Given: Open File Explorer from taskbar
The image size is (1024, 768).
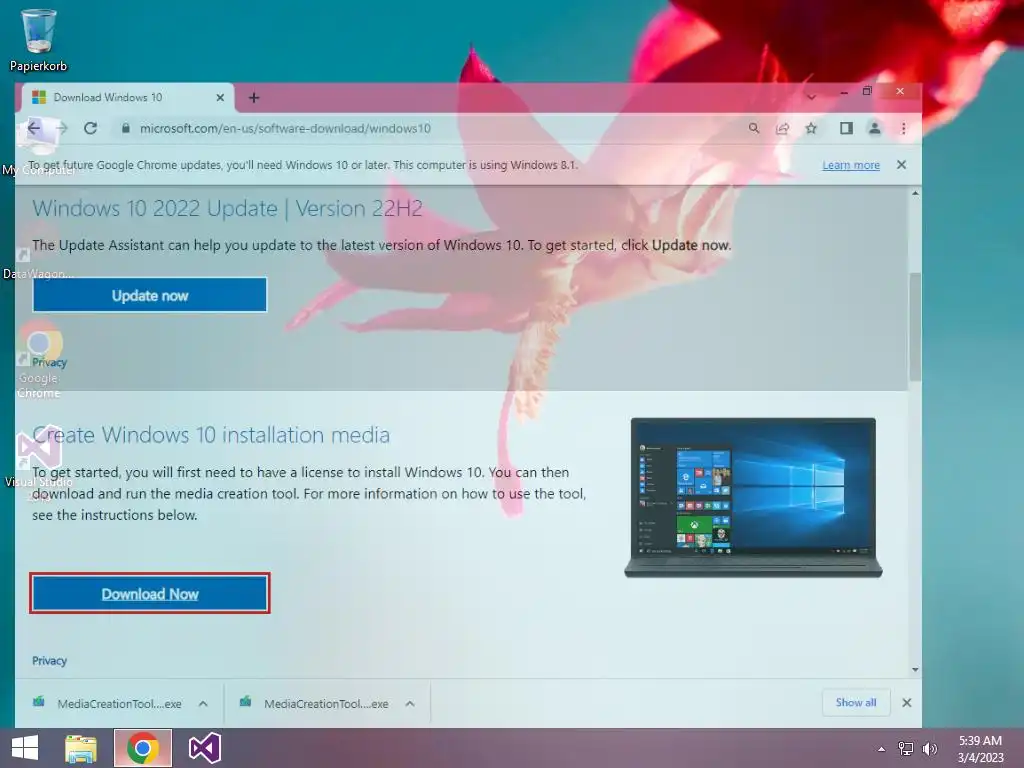Looking at the screenshot, I should pos(81,748).
